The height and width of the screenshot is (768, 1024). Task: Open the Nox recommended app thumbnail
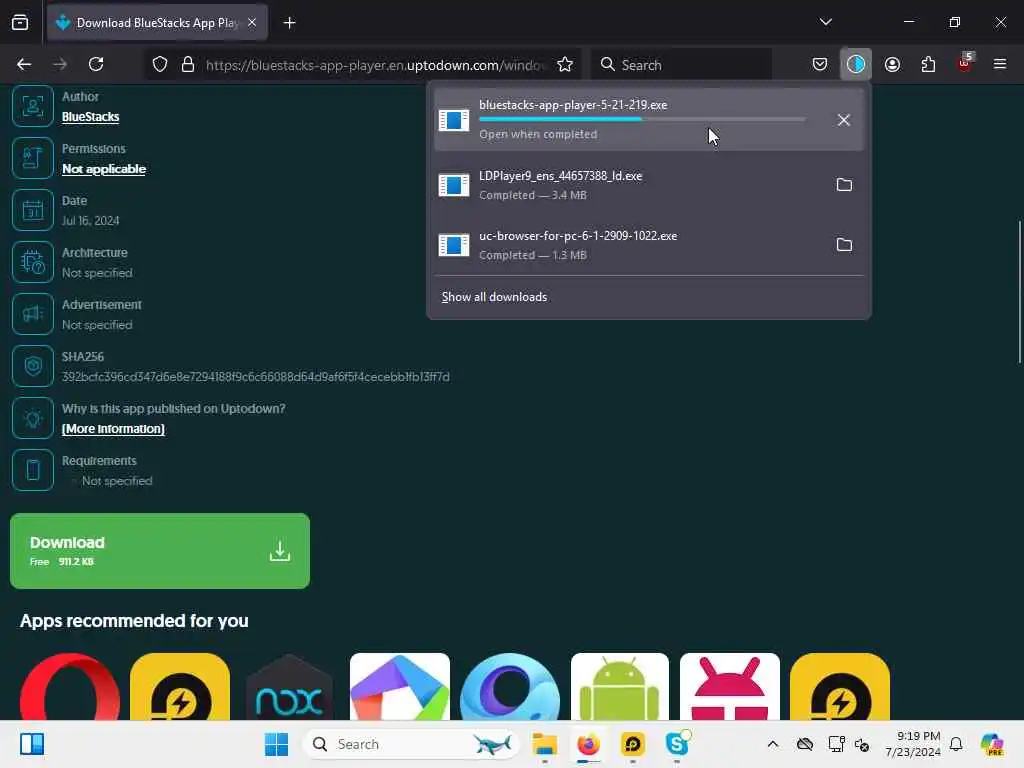[x=289, y=686]
